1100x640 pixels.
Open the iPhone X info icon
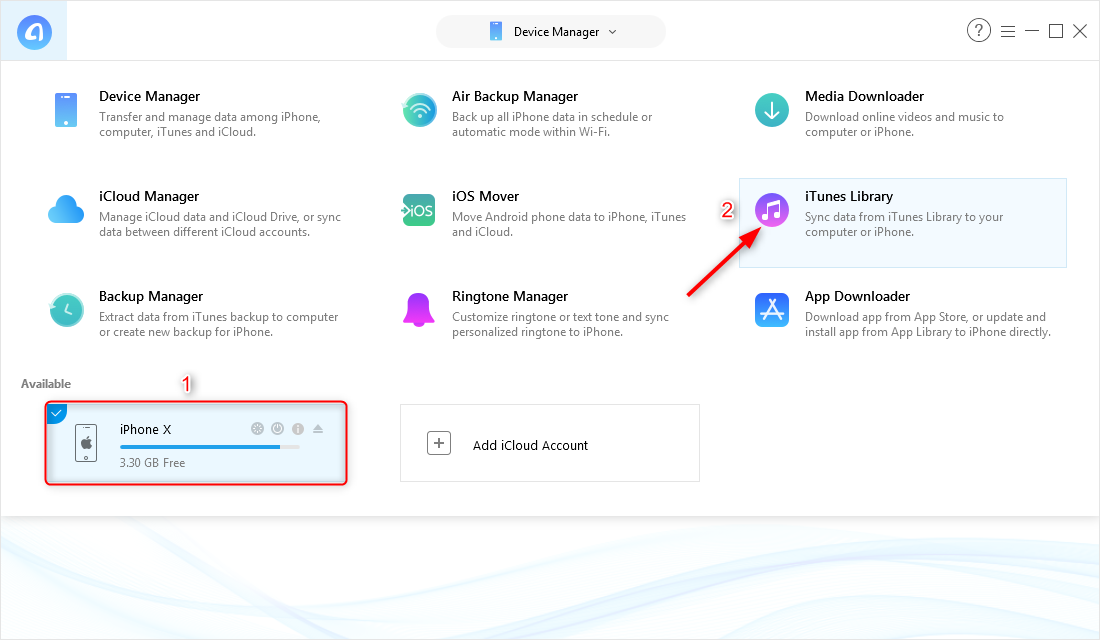(298, 429)
